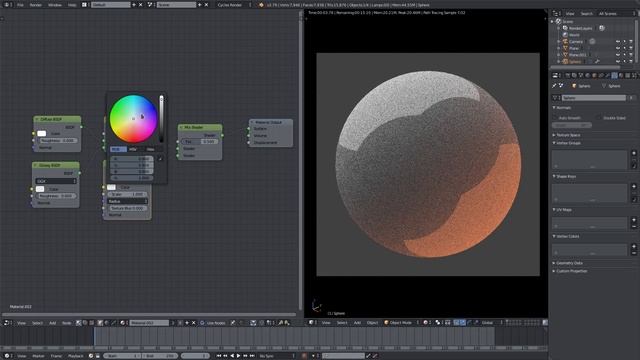The height and width of the screenshot is (360, 640).
Task: Click the R channel slider in color picker
Action: [x=132, y=159]
